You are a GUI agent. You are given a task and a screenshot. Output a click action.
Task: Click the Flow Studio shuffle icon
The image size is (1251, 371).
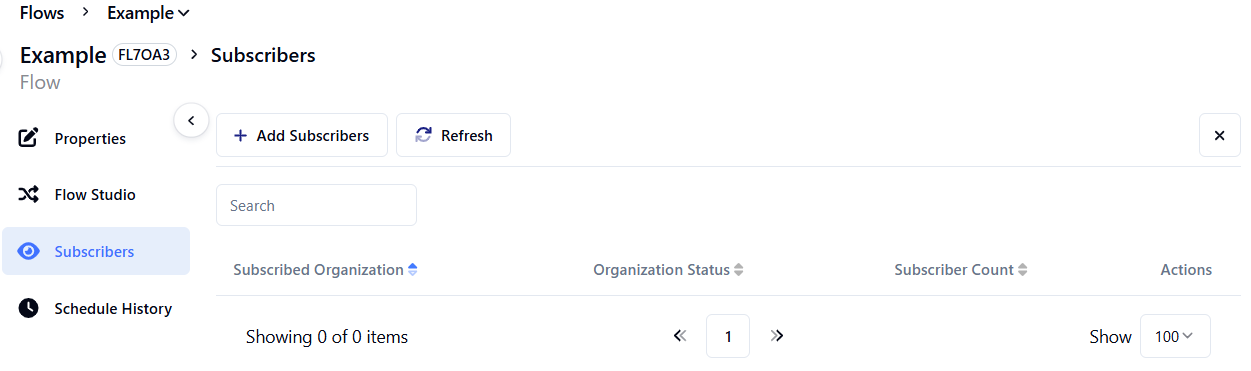[29, 194]
